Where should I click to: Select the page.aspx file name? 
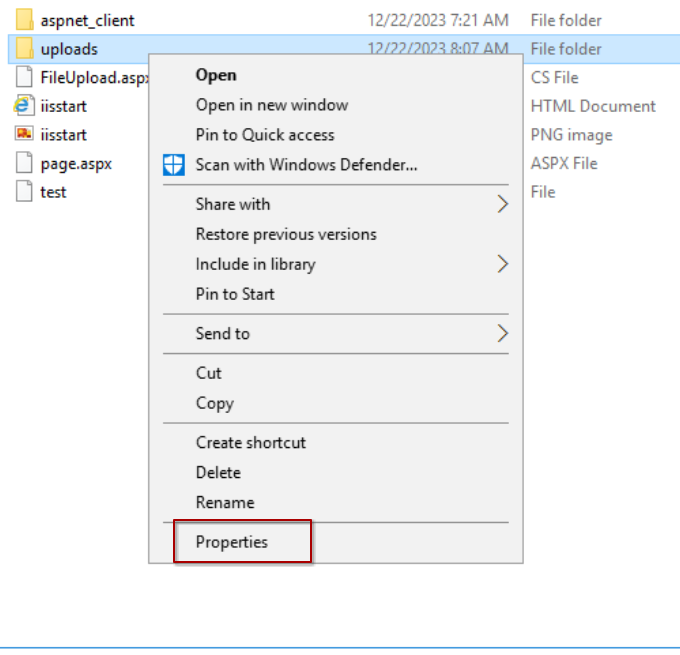pyautogui.click(x=76, y=164)
